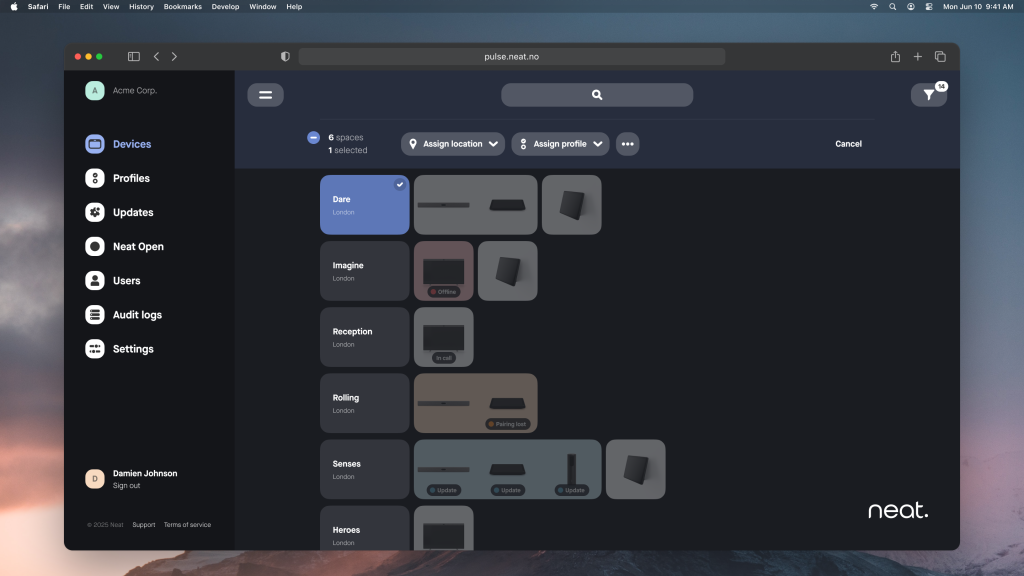Click inside the search field
Image resolution: width=1024 pixels, height=576 pixels.
pyautogui.click(x=597, y=95)
